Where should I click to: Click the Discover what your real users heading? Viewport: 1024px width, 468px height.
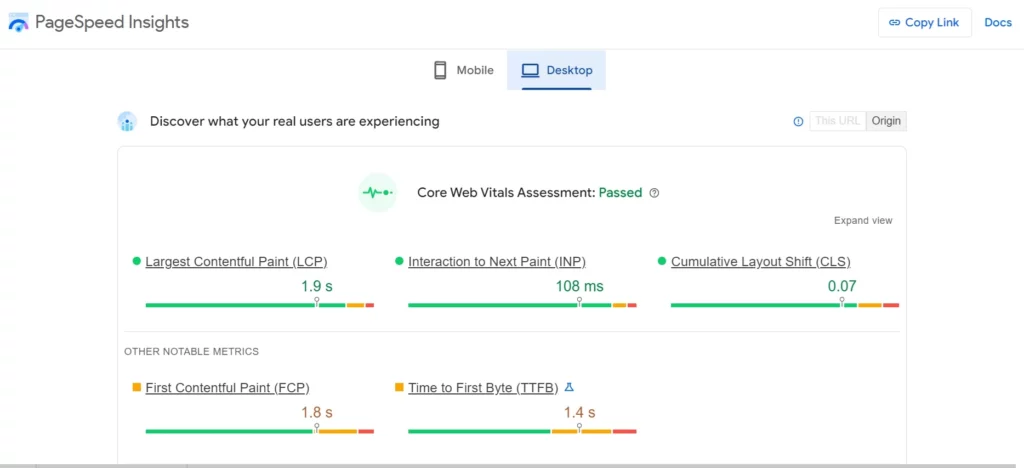[295, 121]
